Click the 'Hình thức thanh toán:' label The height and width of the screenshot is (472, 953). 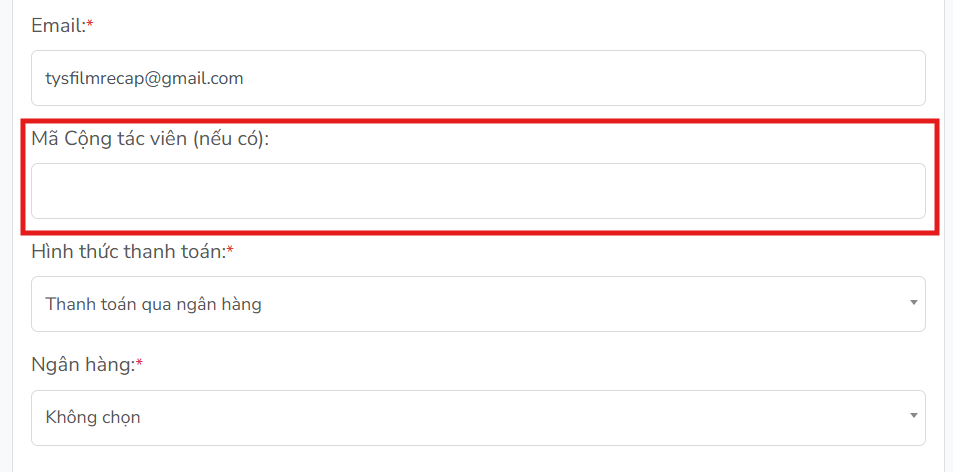[x=129, y=251]
